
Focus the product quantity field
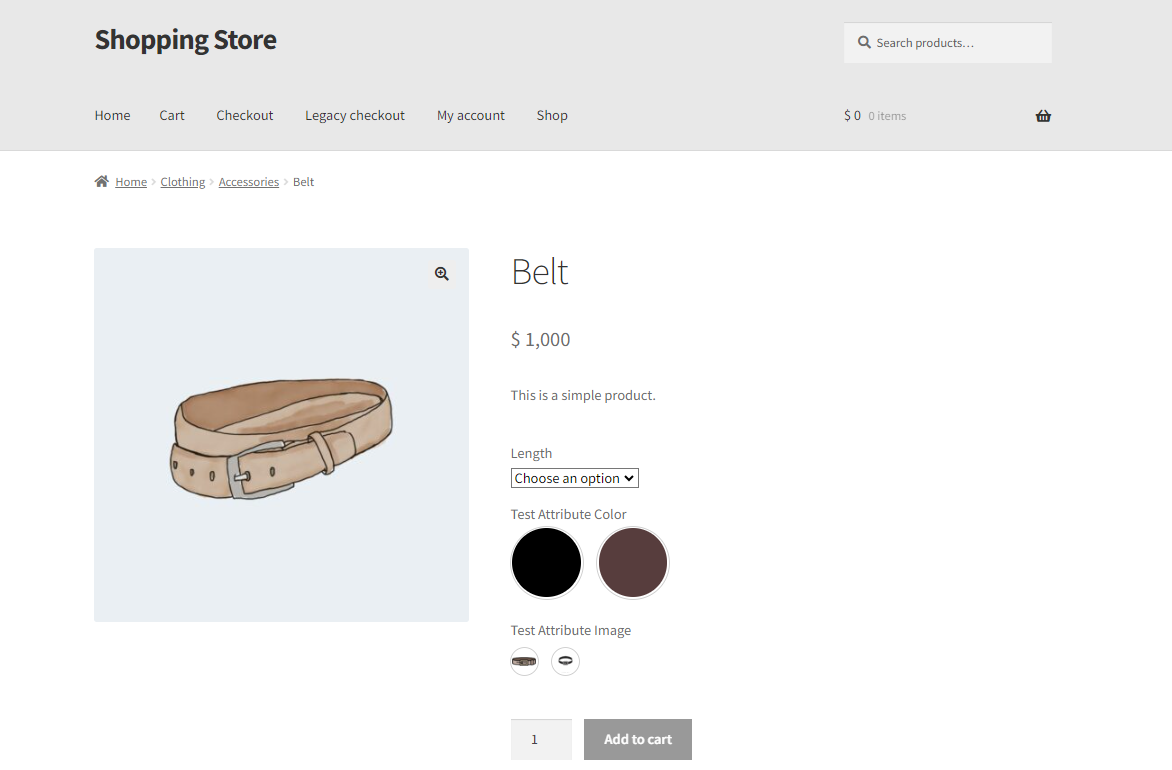click(541, 739)
